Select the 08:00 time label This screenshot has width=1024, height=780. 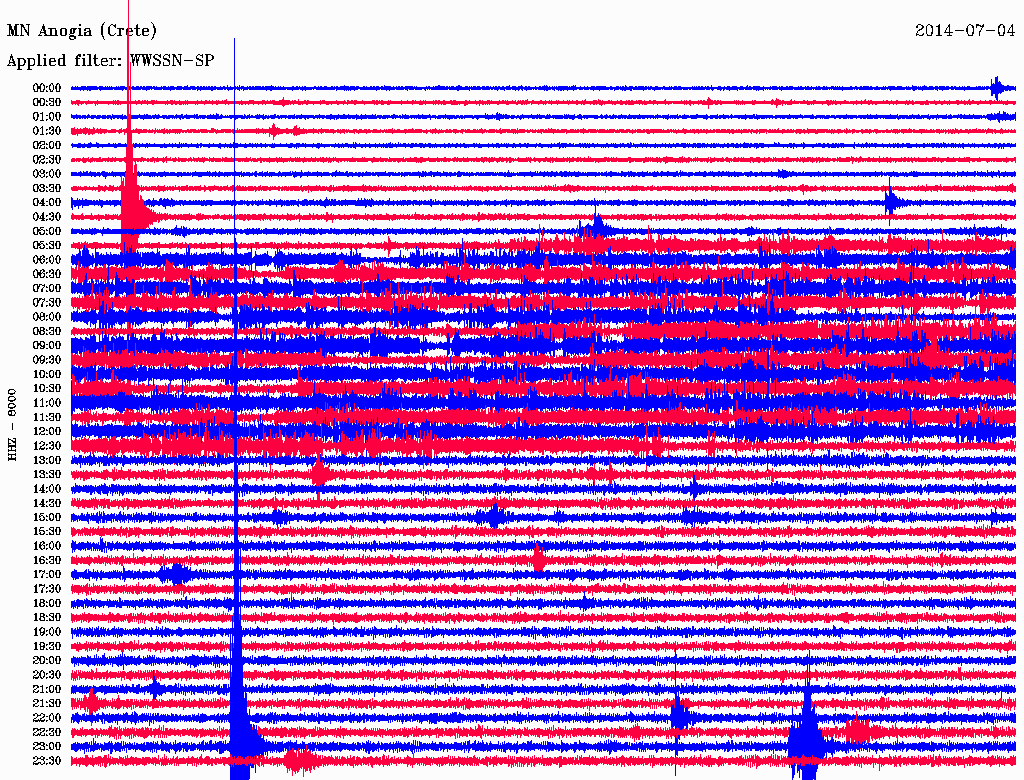tap(47, 317)
